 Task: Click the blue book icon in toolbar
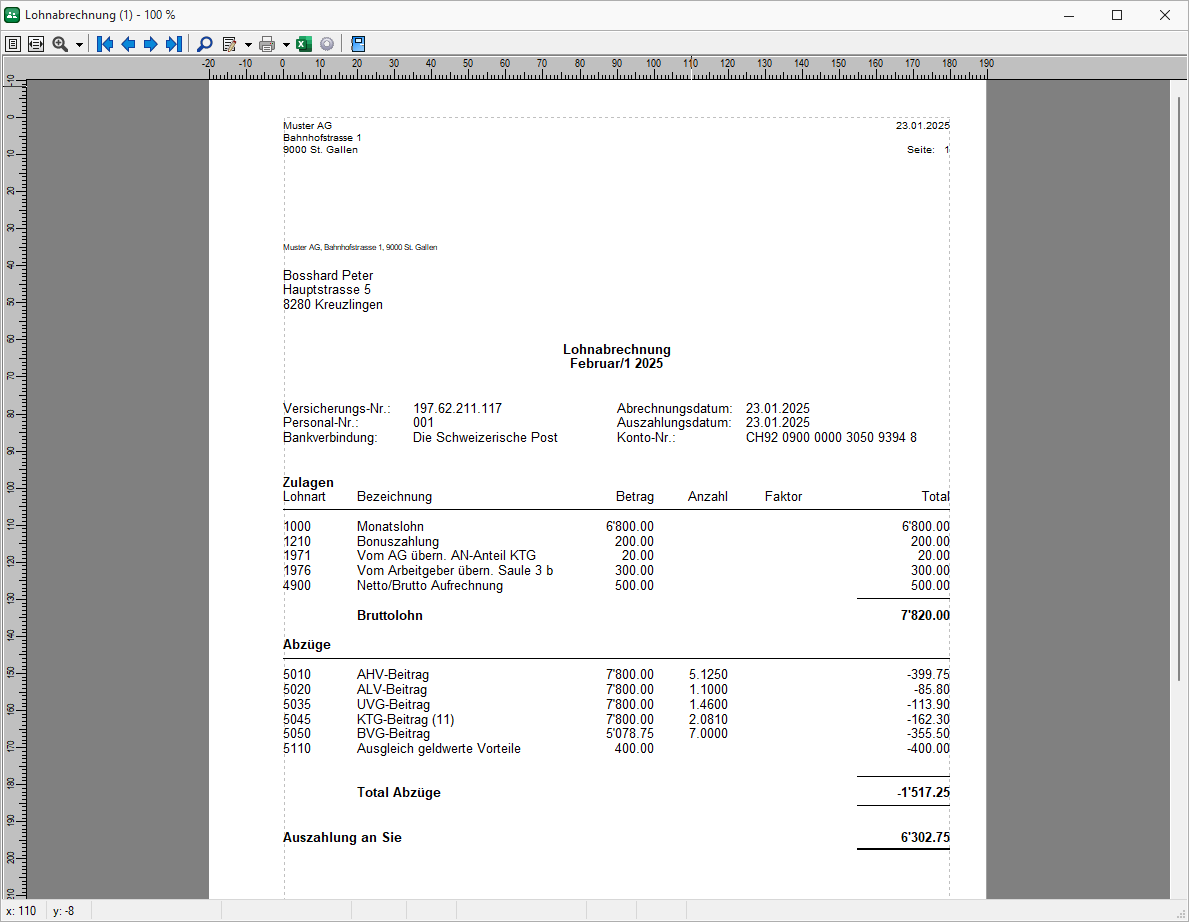coord(358,44)
